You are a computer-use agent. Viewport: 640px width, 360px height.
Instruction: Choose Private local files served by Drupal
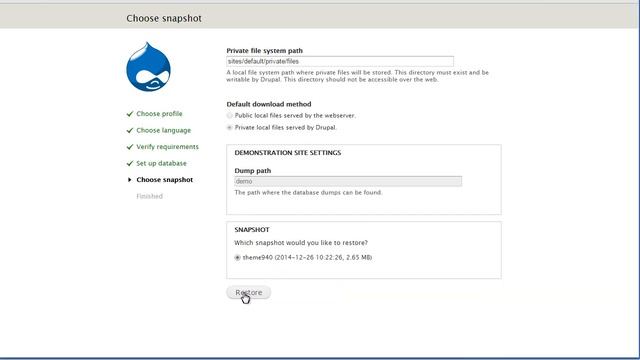pos(229,128)
